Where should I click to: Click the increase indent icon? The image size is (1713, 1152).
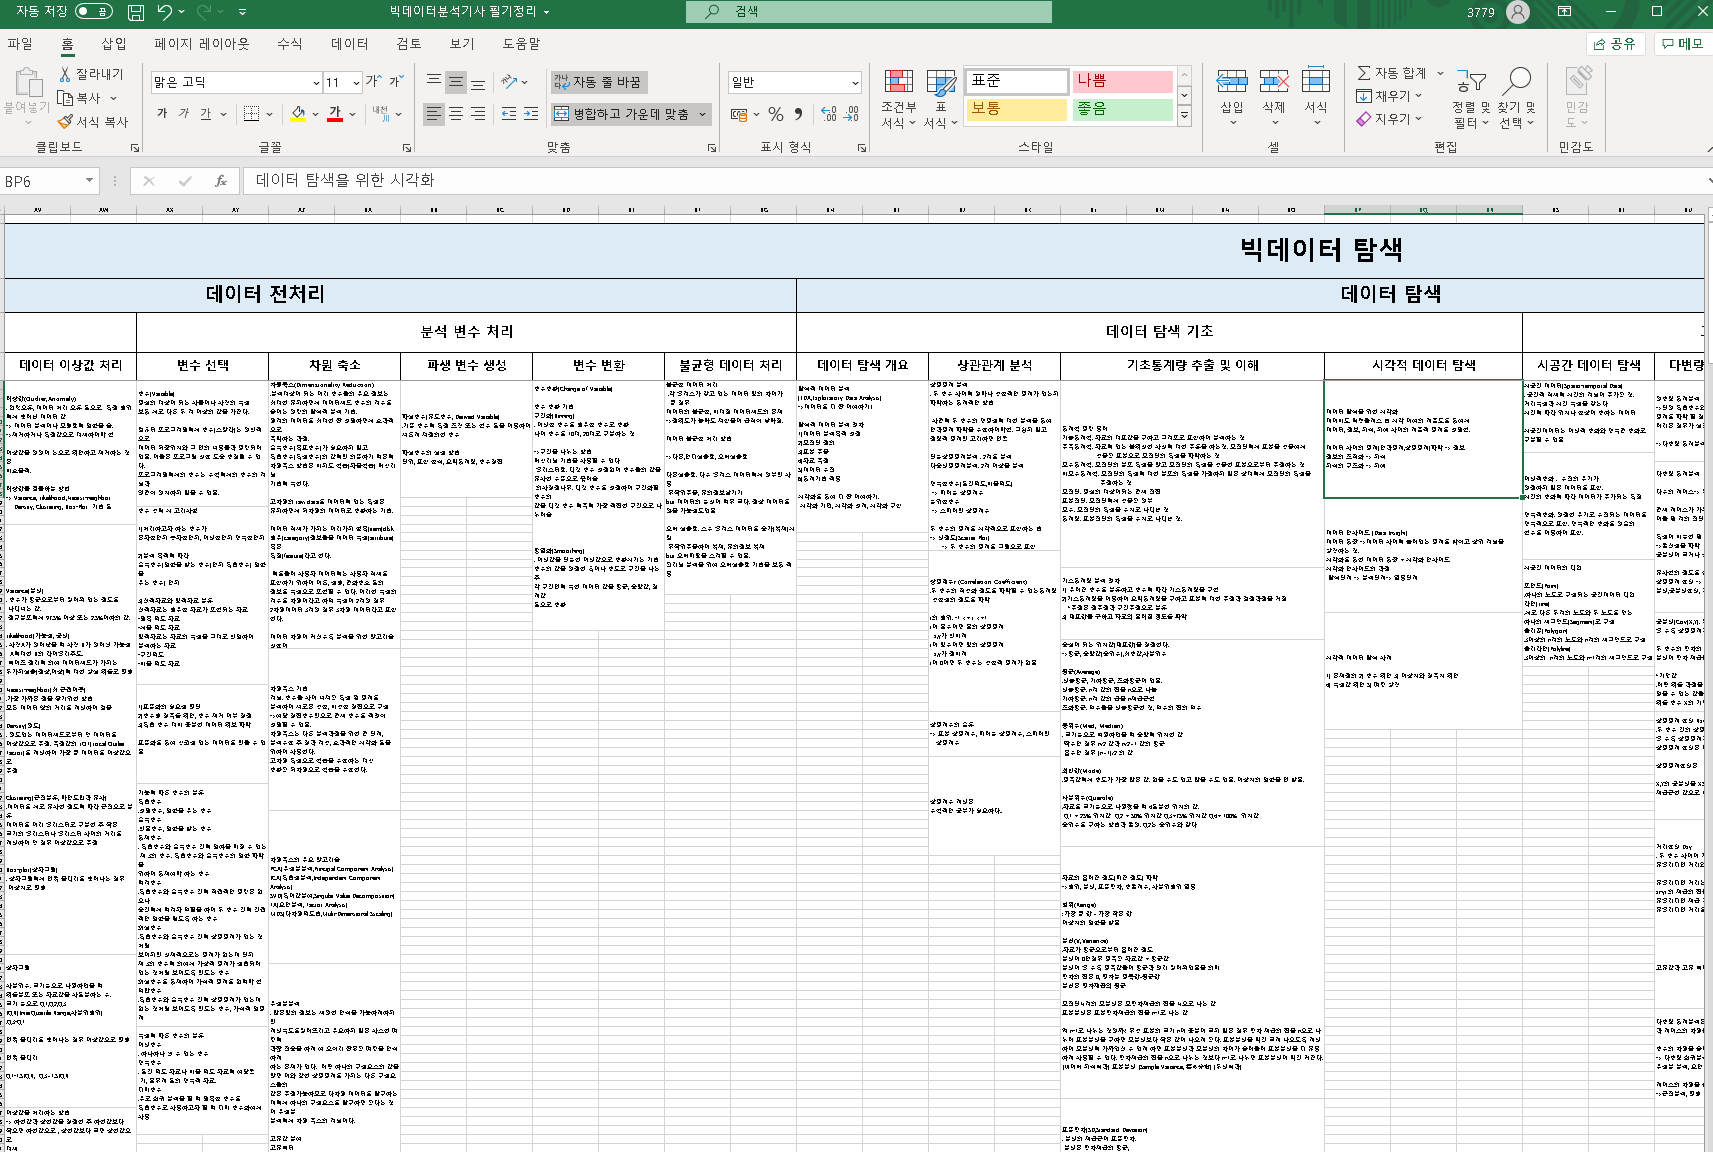[x=531, y=114]
